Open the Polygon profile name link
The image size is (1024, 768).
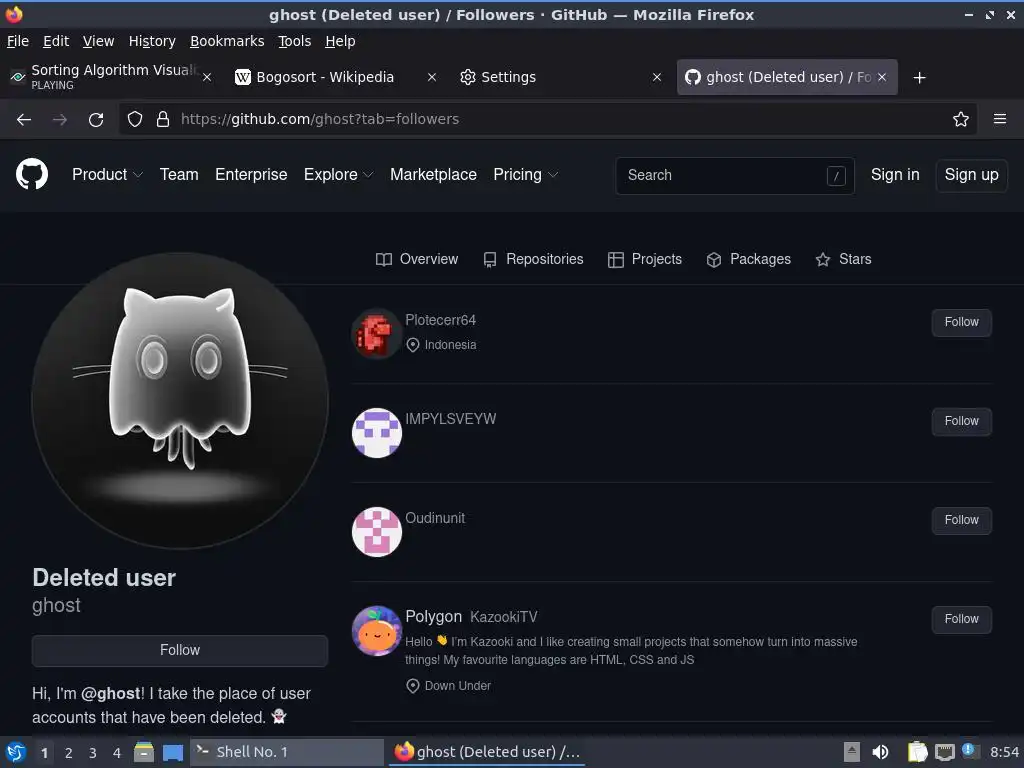433,616
